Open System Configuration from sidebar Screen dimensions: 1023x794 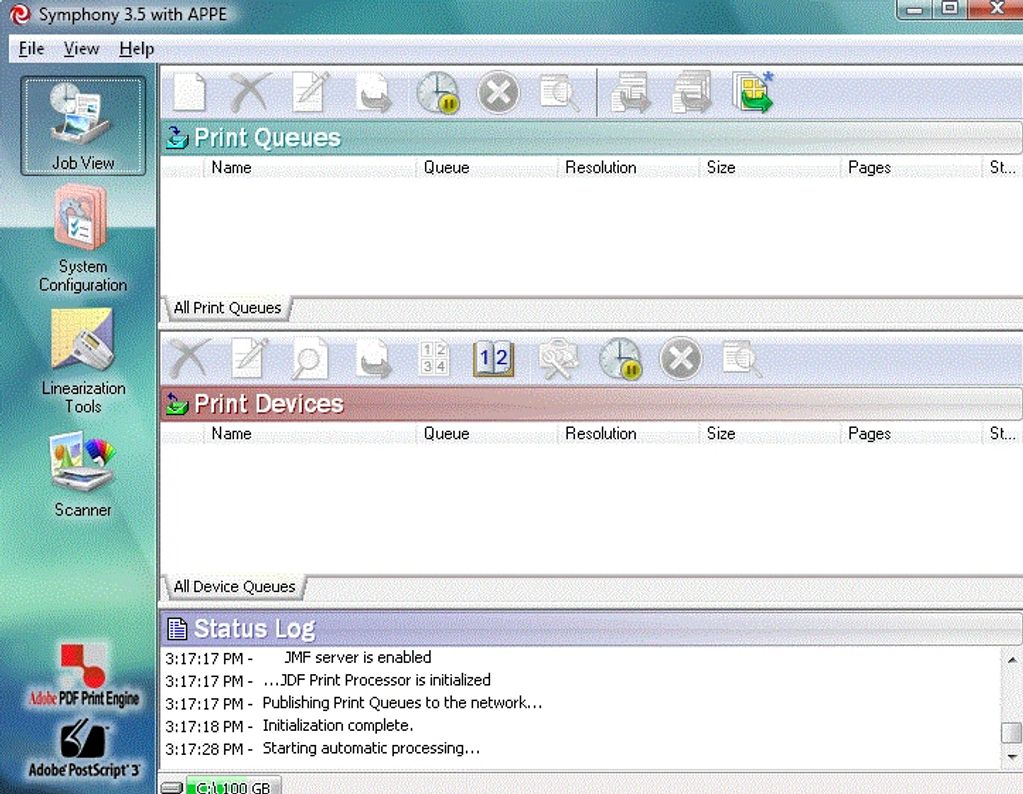click(83, 240)
